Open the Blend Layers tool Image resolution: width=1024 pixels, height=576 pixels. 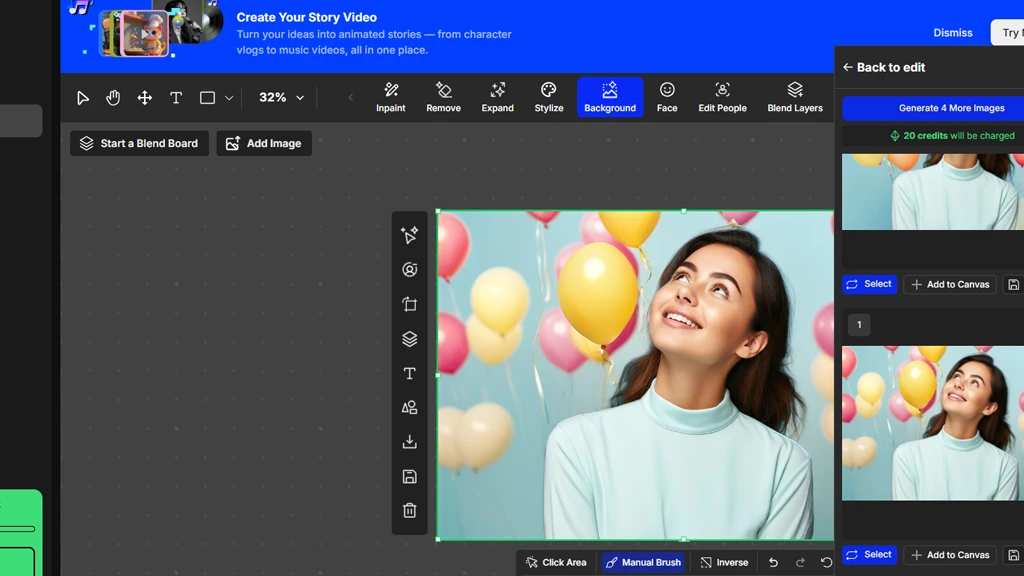pos(795,97)
